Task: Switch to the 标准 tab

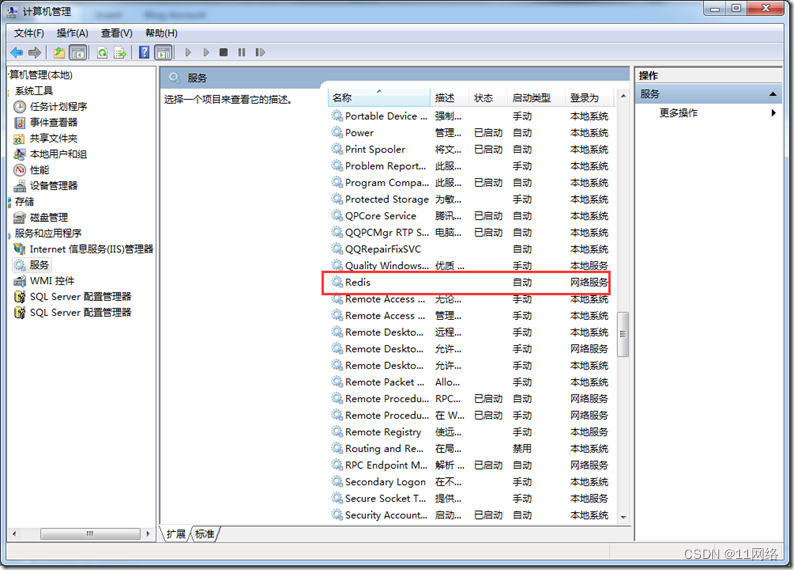Action: 205,534
